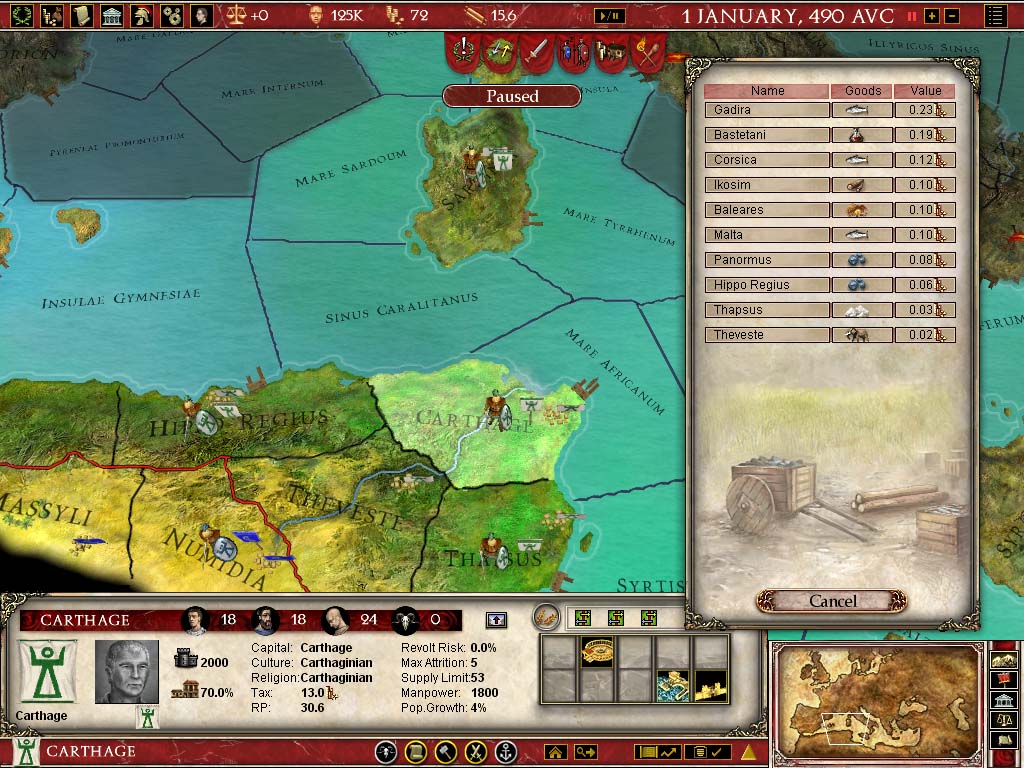Open the Economy panel via the coins icon
The image size is (1024, 768).
click(50, 16)
